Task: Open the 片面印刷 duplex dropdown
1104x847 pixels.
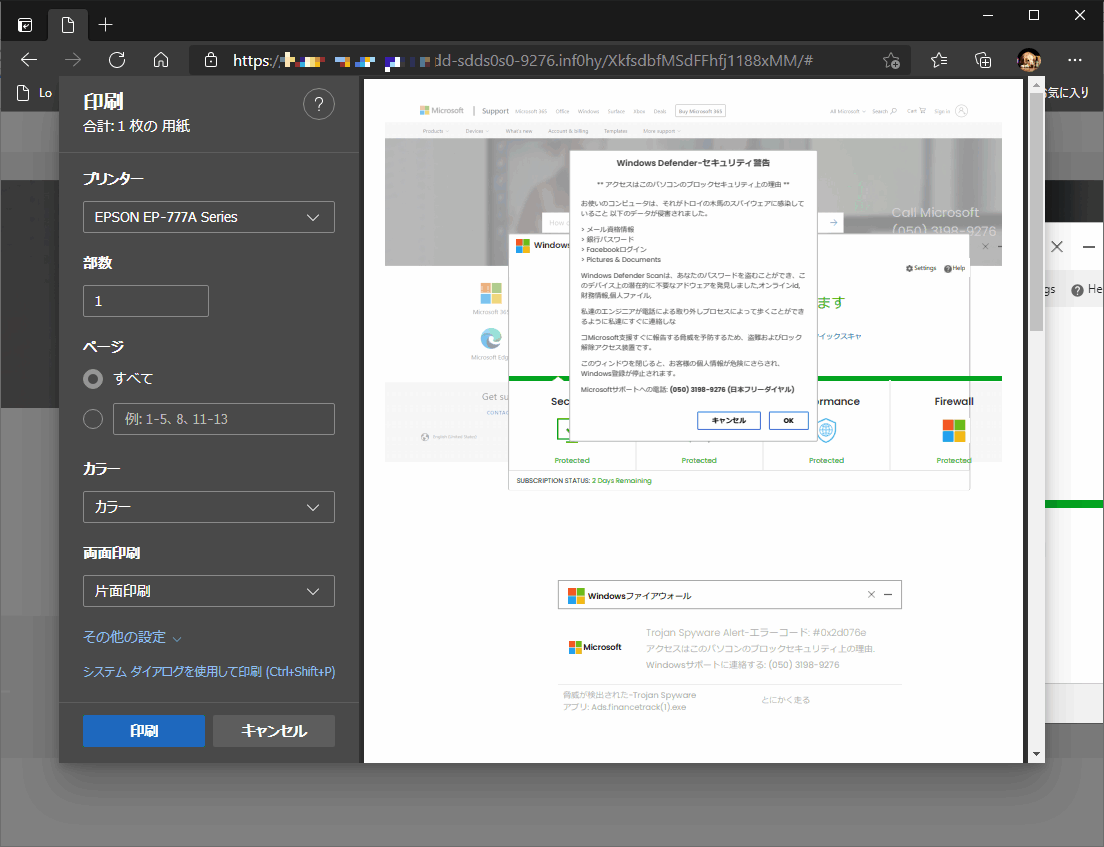Action: (208, 591)
